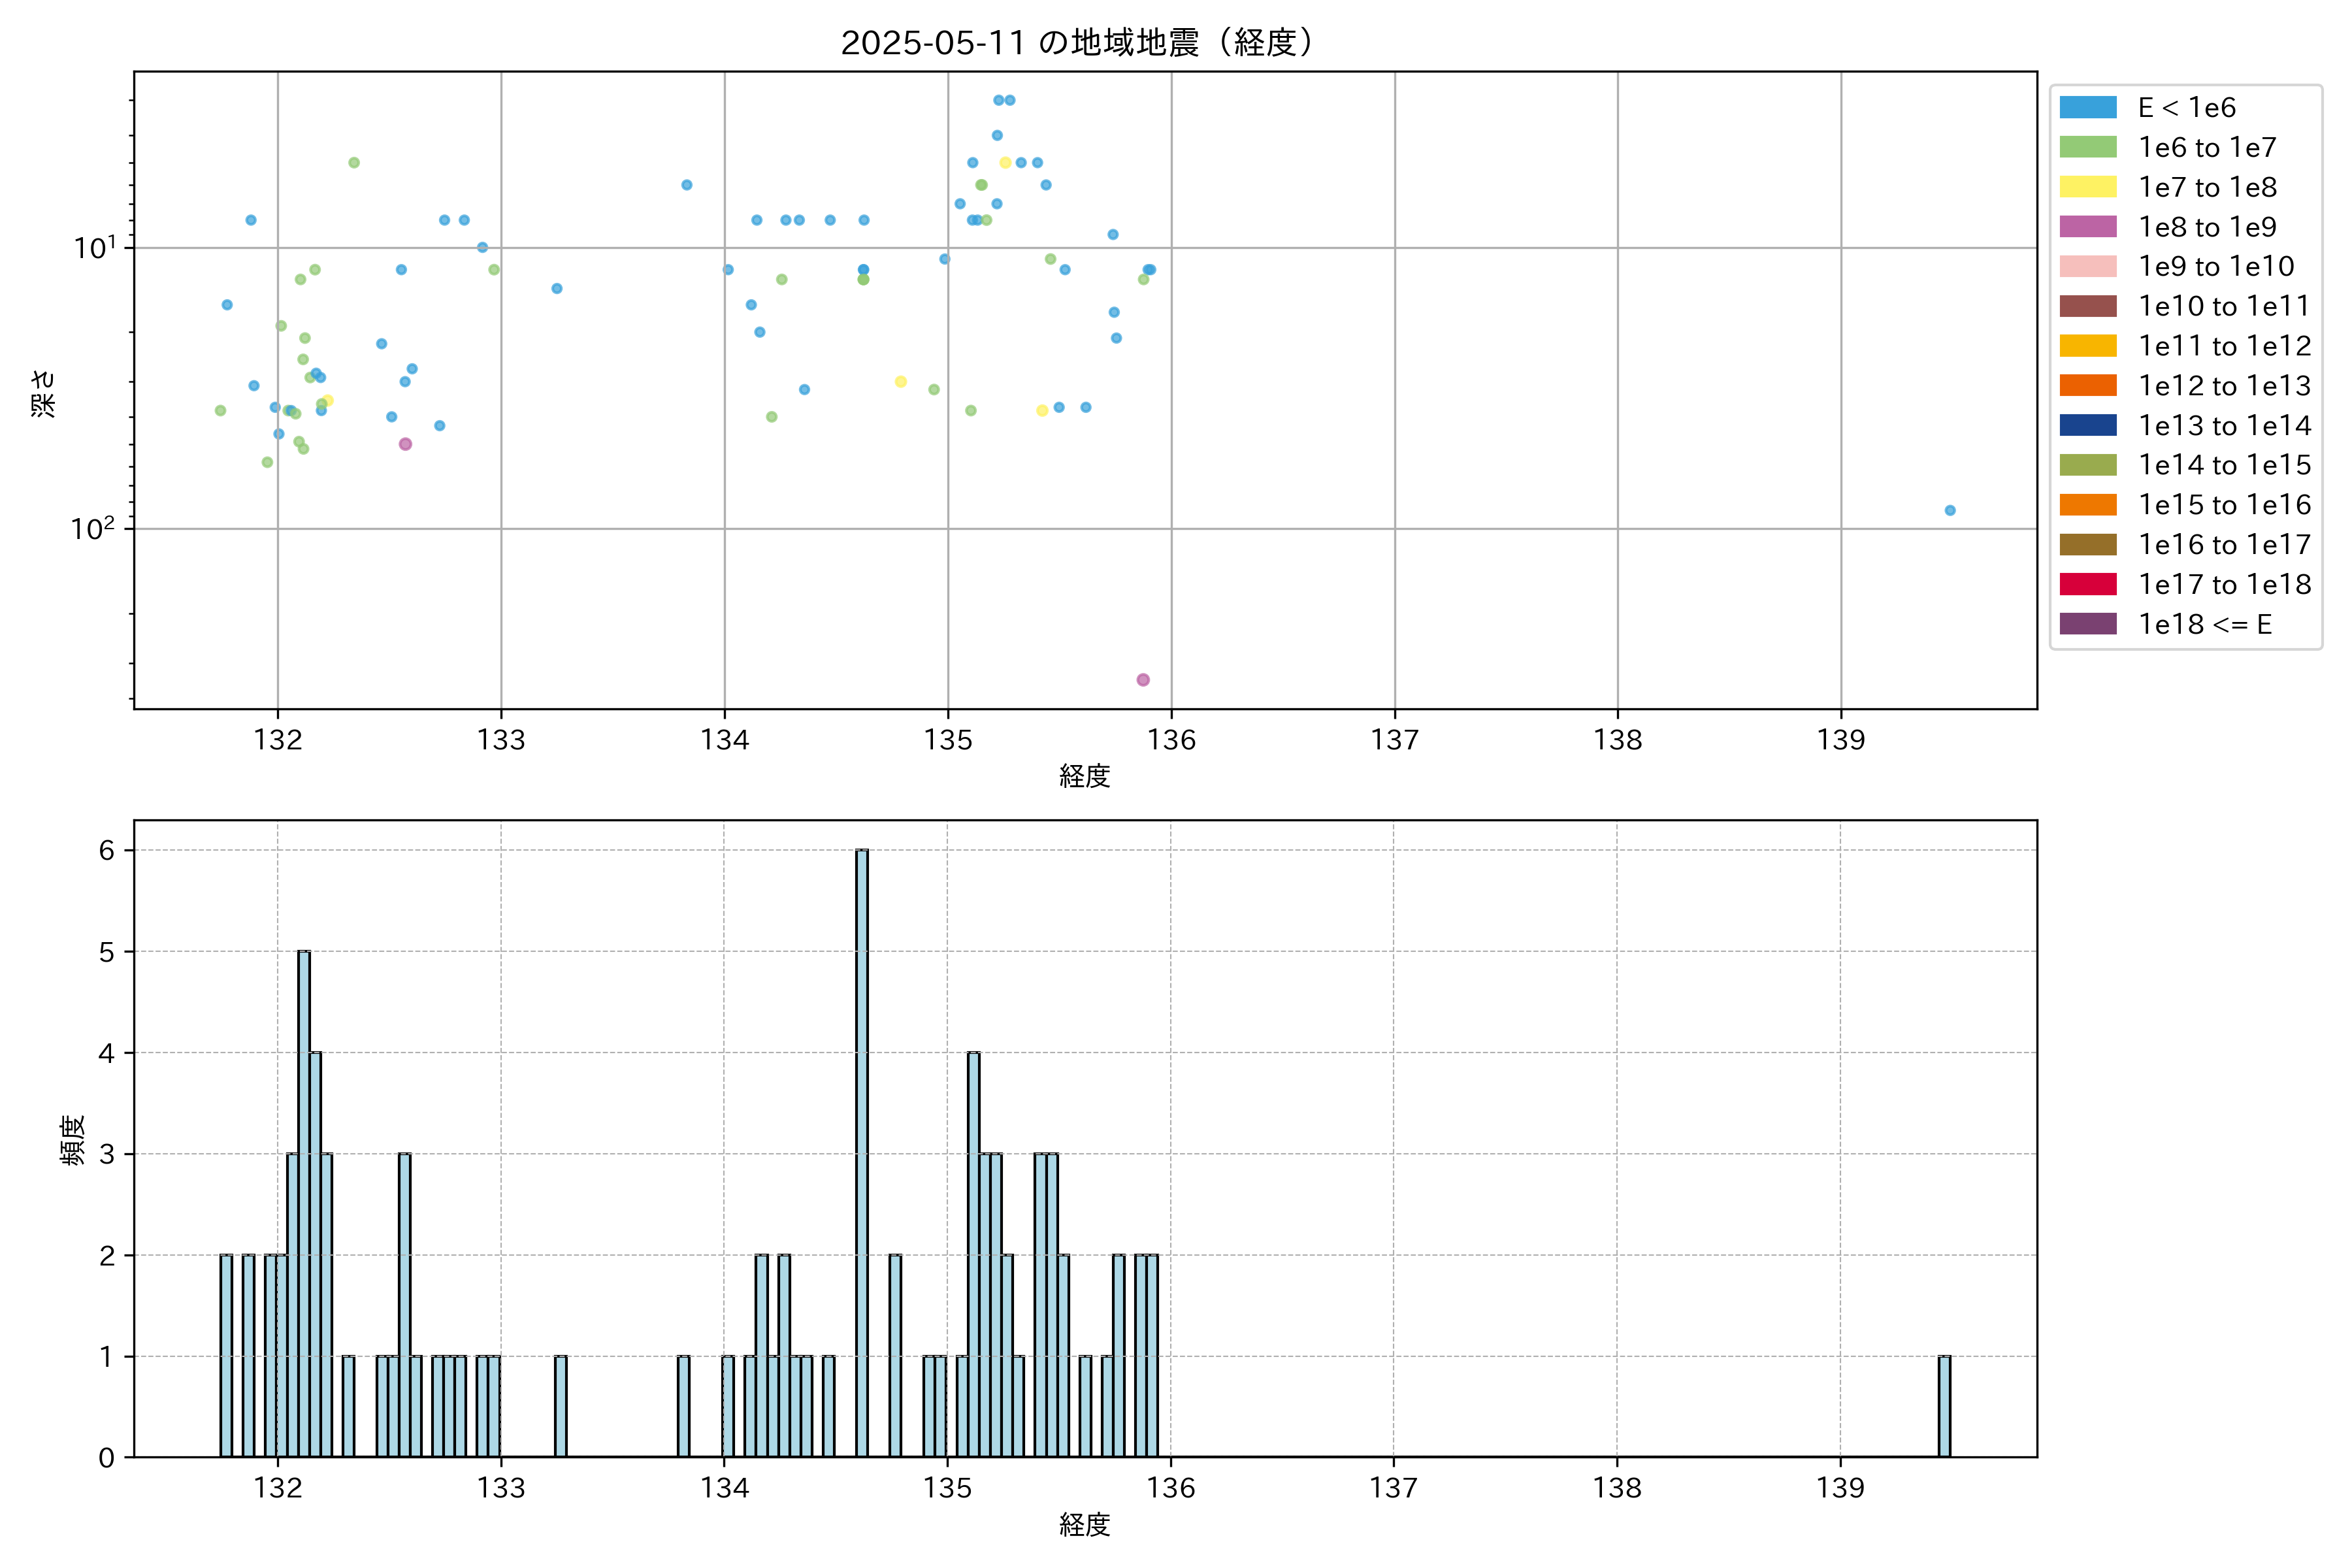Image resolution: width=2352 pixels, height=1568 pixels.
Task: Click the purple 1e18 <= E swatch
Action: (x=2087, y=624)
